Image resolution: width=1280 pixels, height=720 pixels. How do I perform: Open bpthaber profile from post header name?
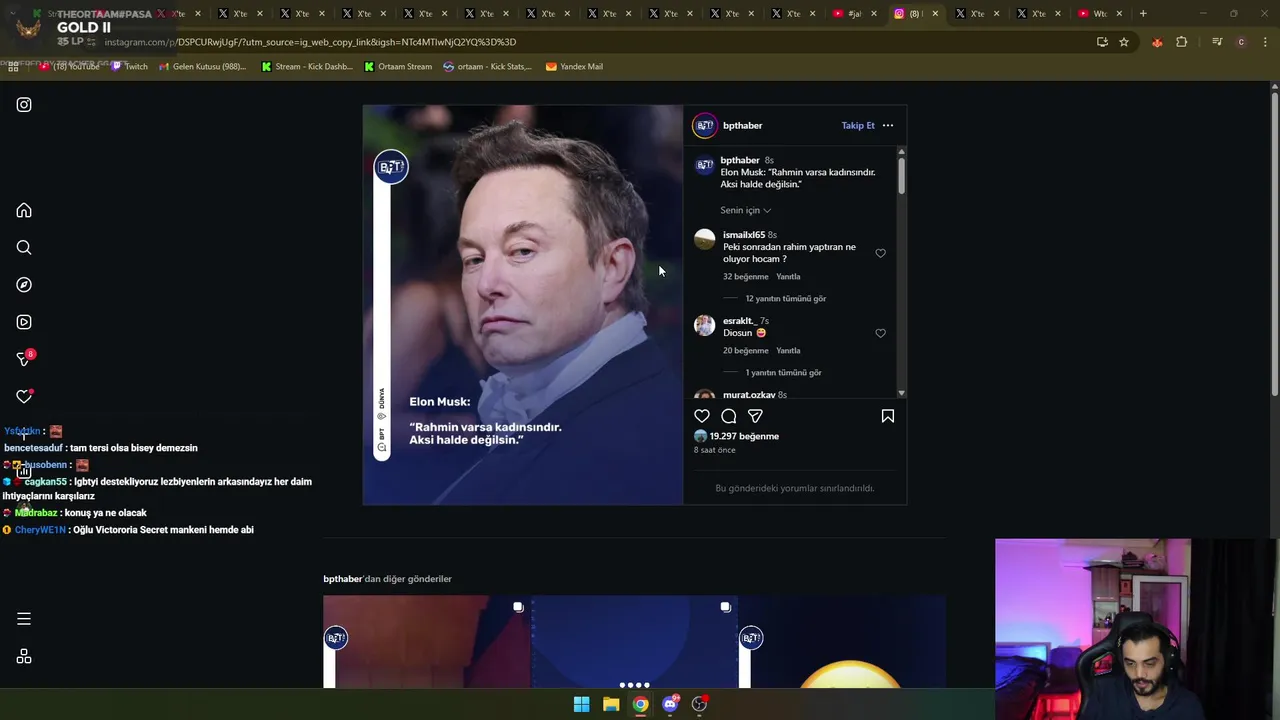743,126
